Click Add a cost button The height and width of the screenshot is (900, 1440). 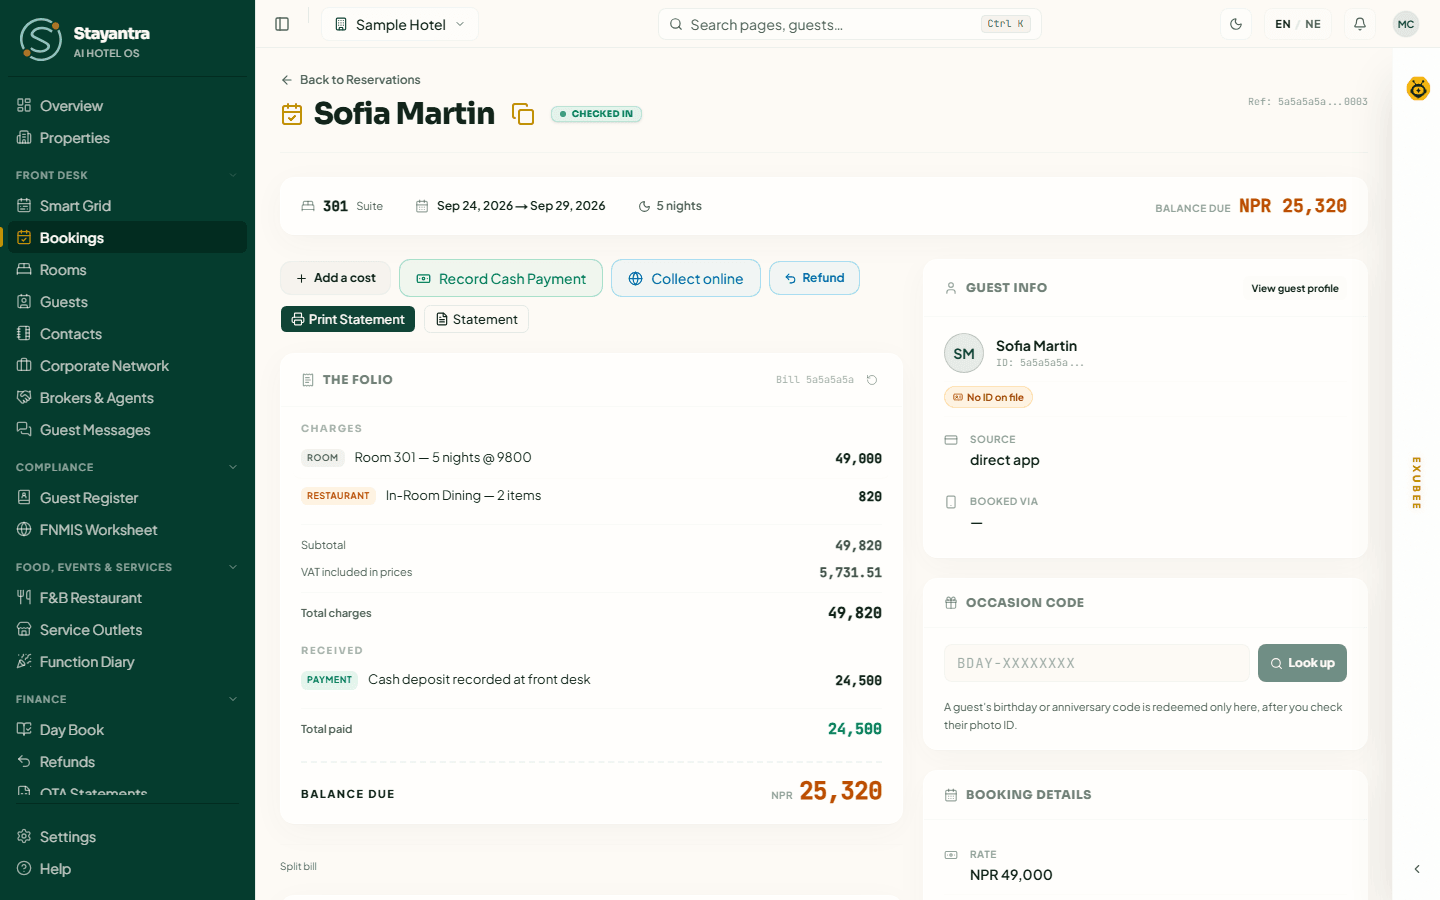tap(335, 278)
